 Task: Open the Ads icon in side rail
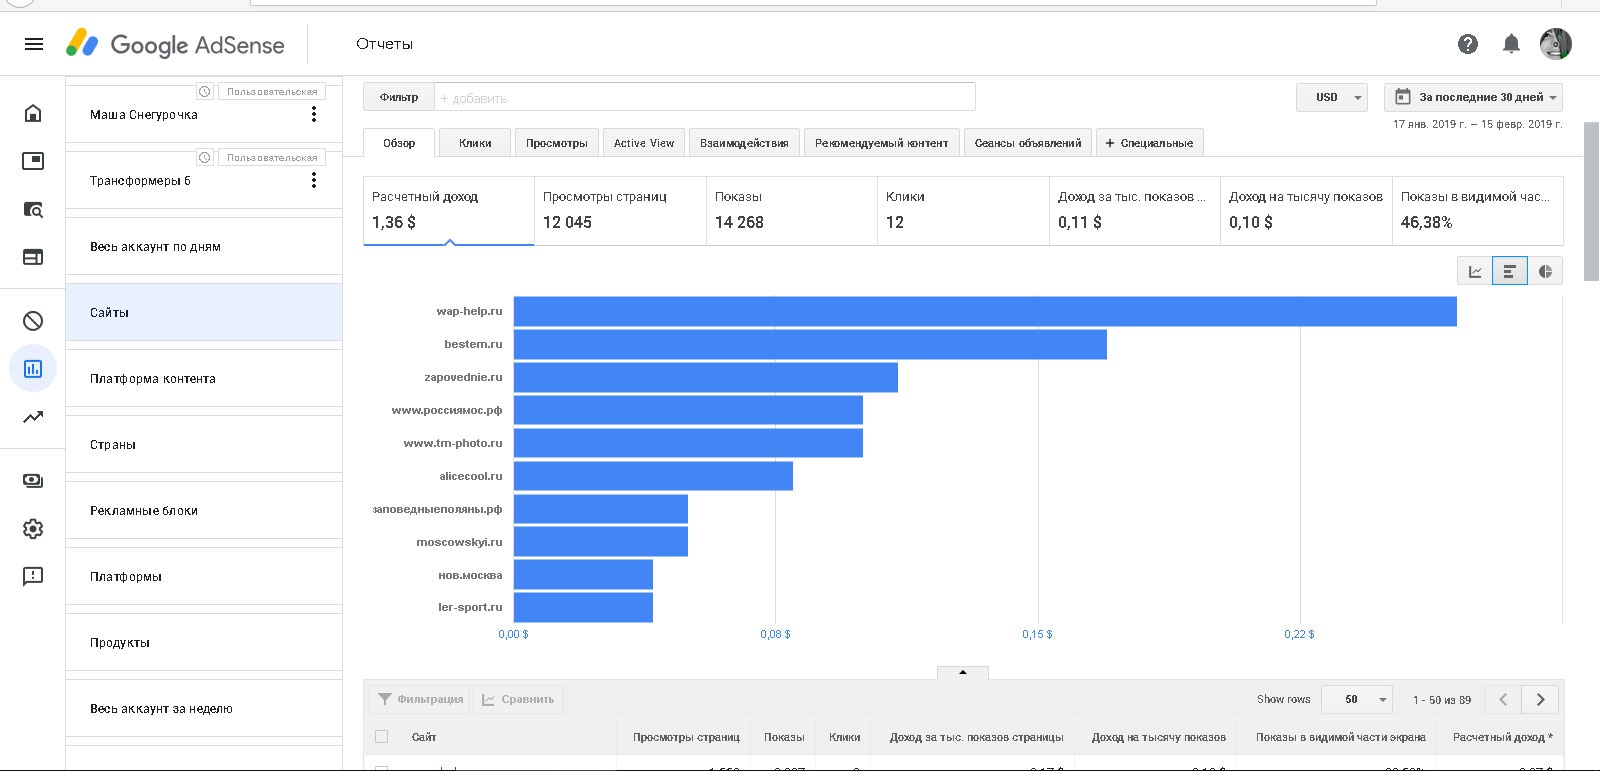[x=33, y=161]
